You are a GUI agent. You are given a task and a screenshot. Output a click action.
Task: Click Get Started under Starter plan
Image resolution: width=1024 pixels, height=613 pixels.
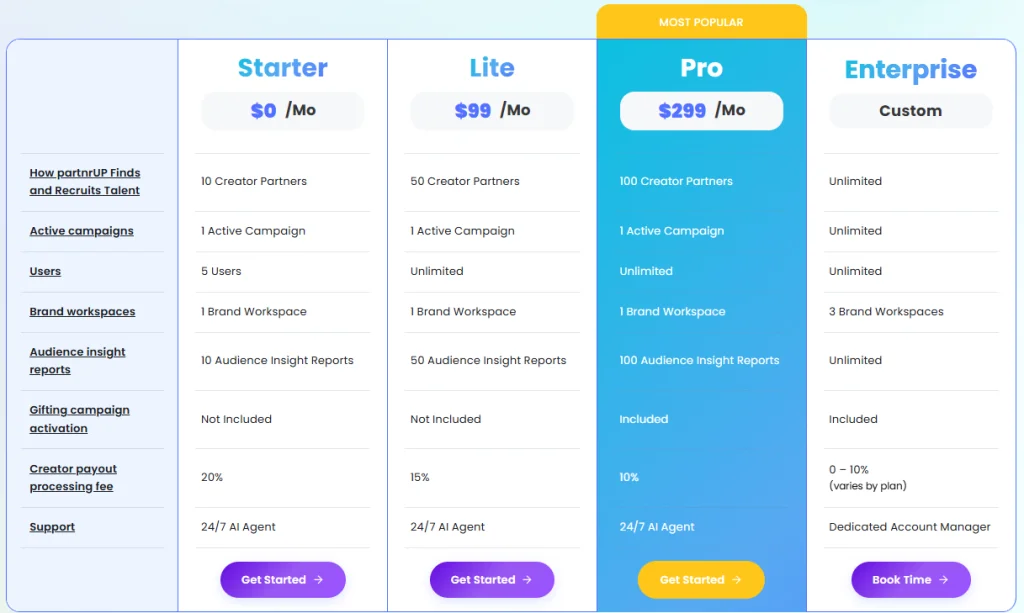(282, 580)
